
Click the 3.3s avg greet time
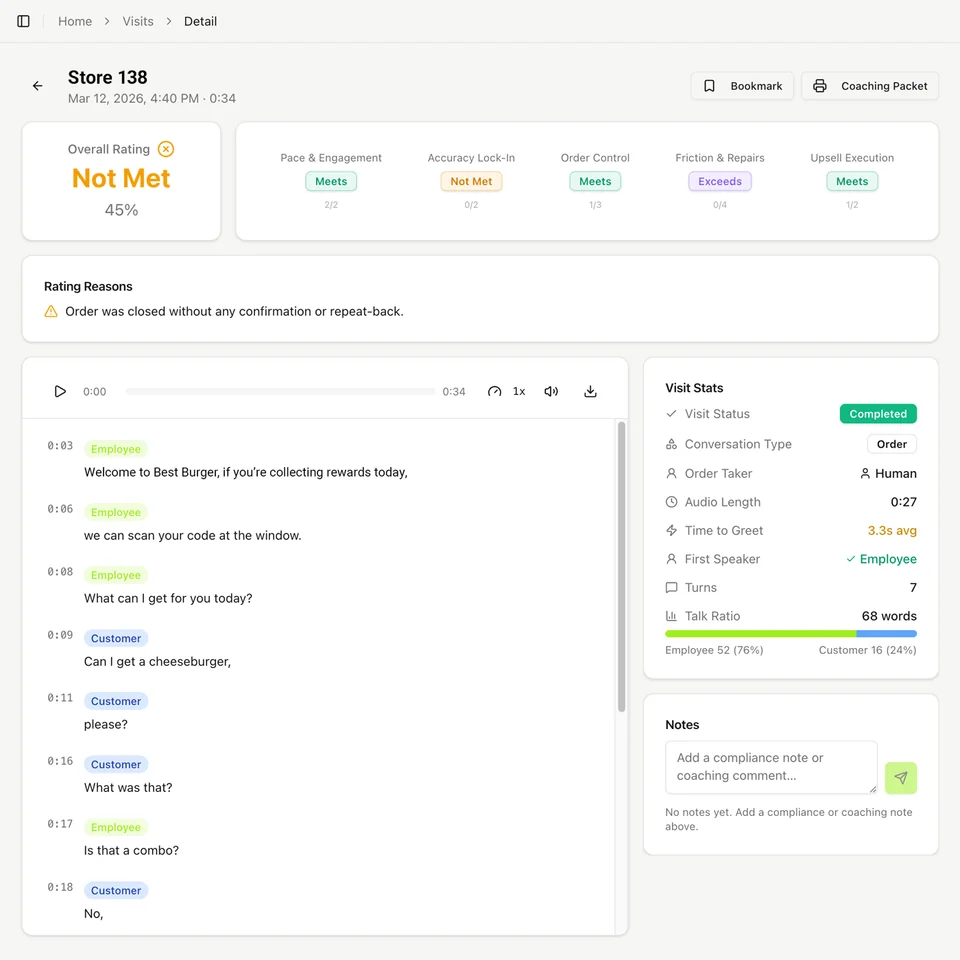892,530
